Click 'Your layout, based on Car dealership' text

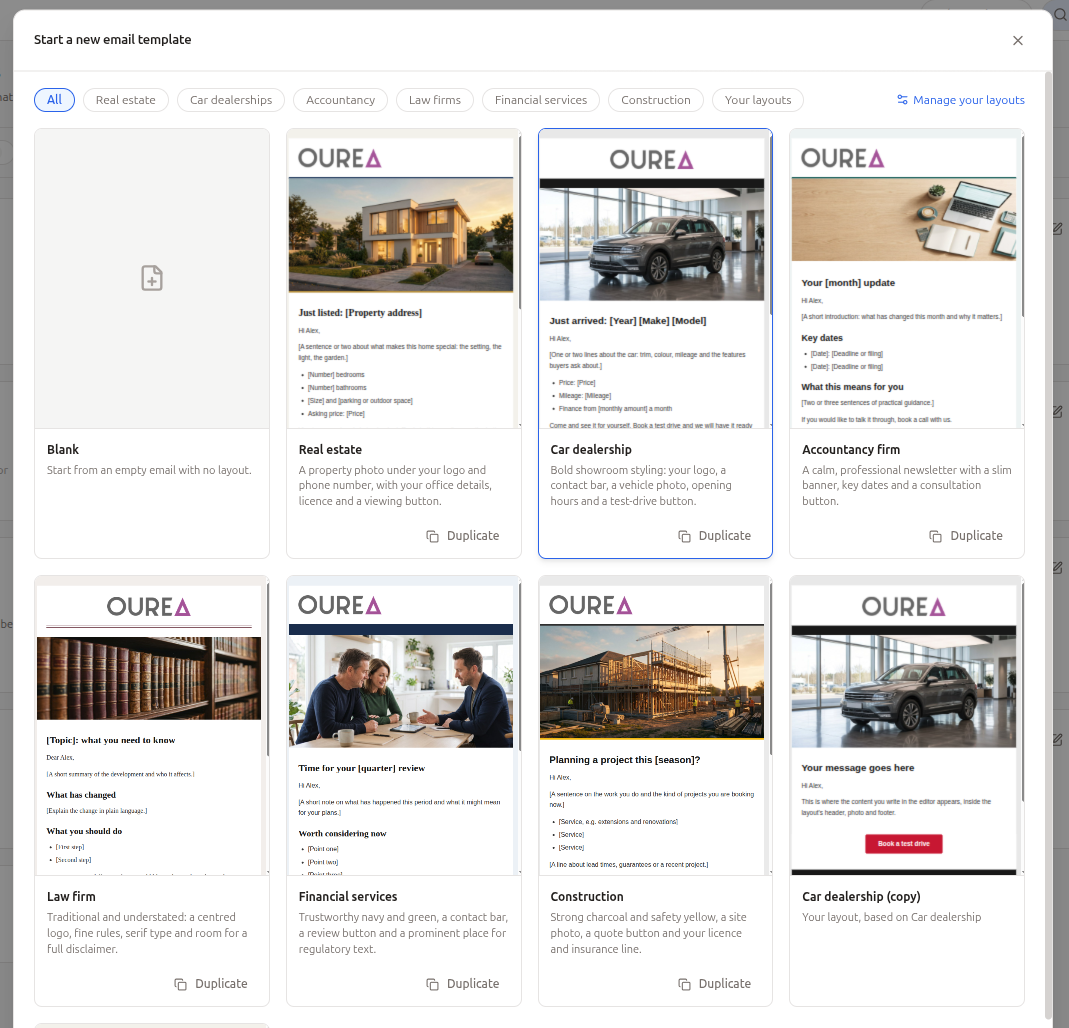click(892, 917)
